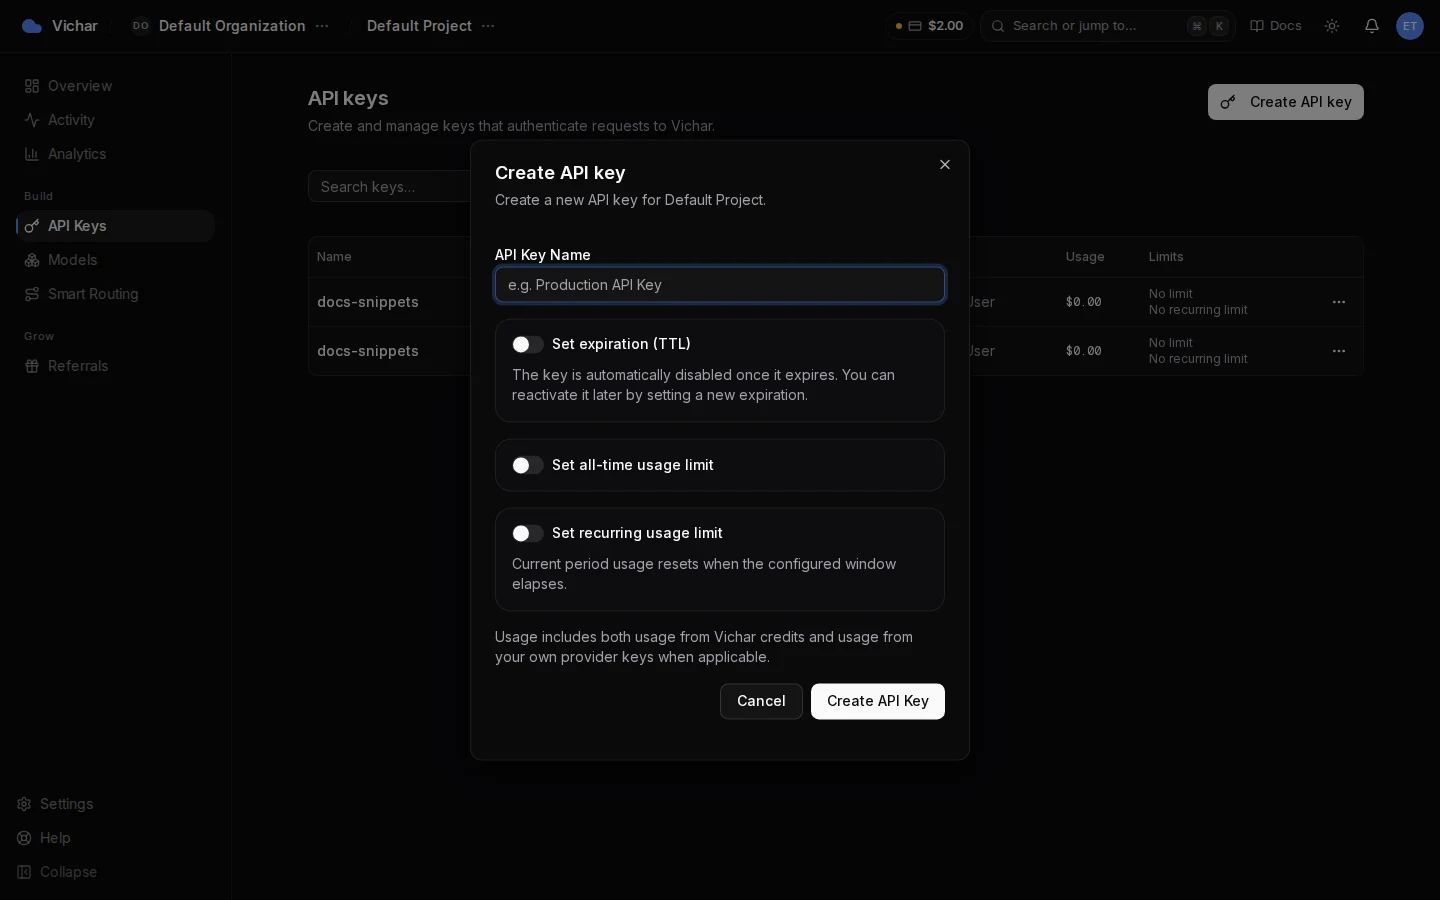This screenshot has height=900, width=1440.
Task: Click the Models cube icon
Action: 32,260
